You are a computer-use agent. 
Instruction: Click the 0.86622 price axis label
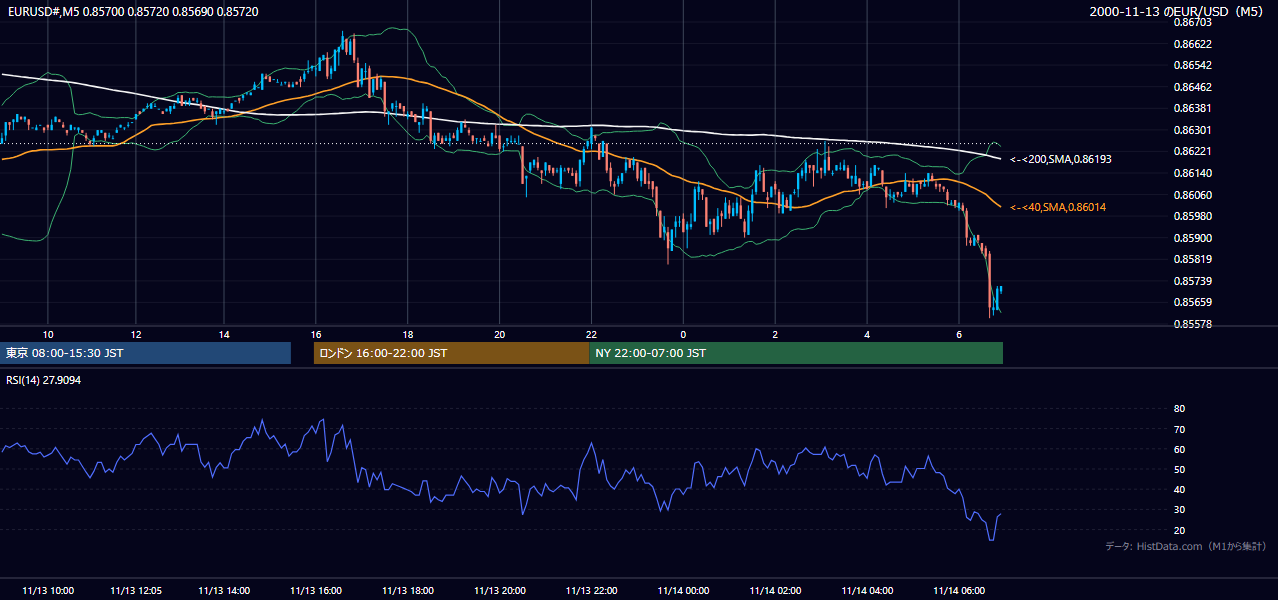pyautogui.click(x=1192, y=44)
